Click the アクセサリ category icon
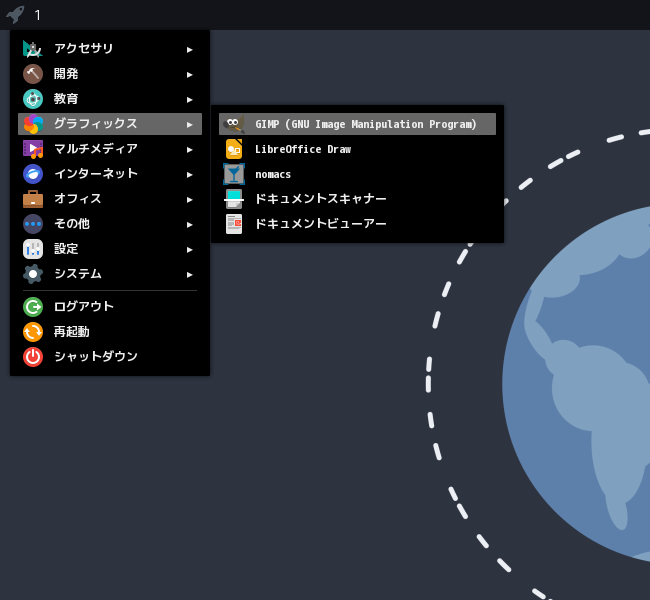 pos(33,49)
